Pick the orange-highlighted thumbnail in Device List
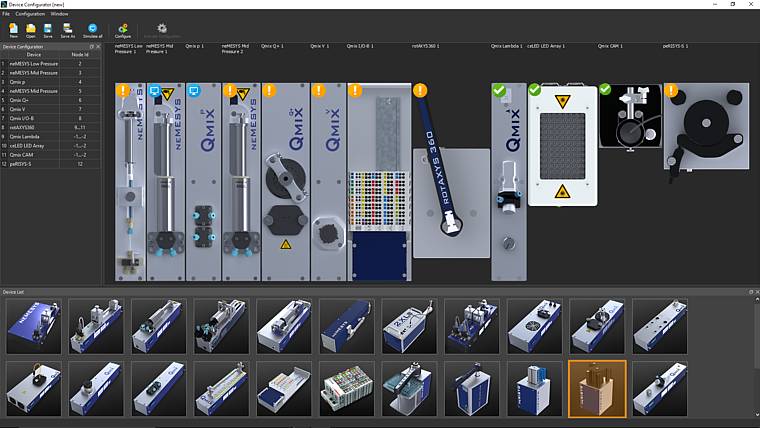 (597, 389)
